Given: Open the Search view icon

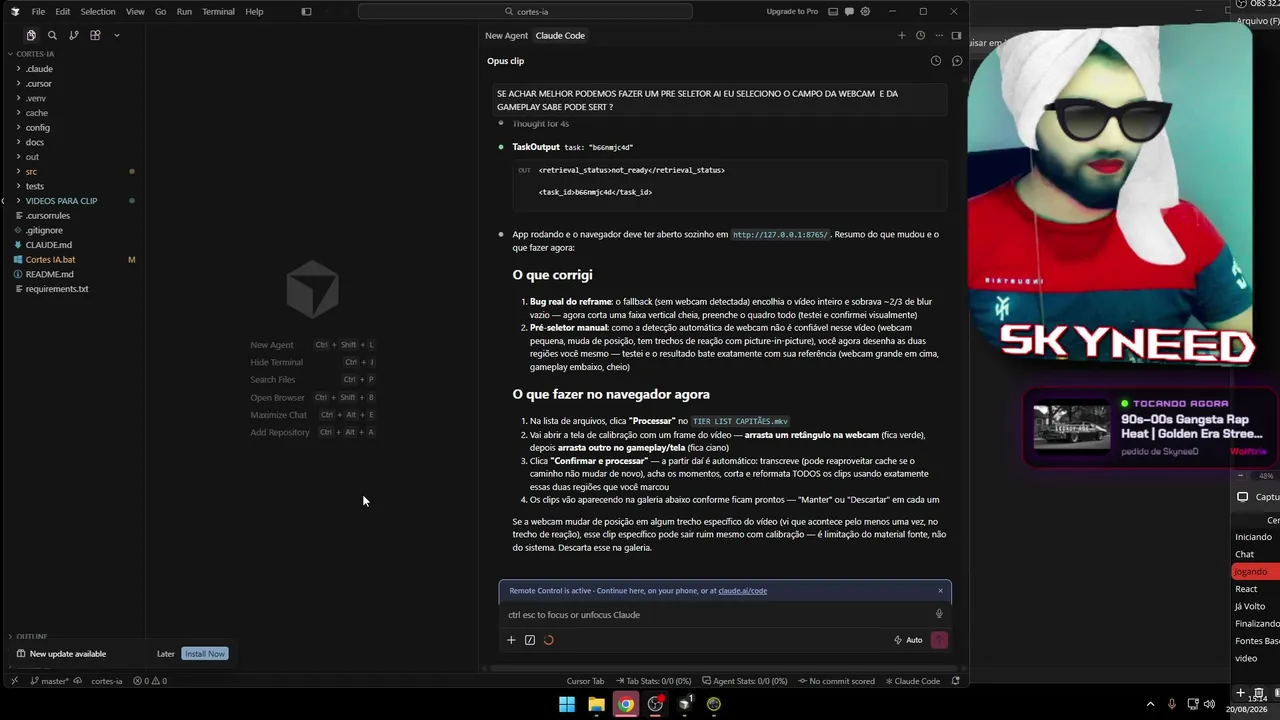Looking at the screenshot, I should click(52, 35).
